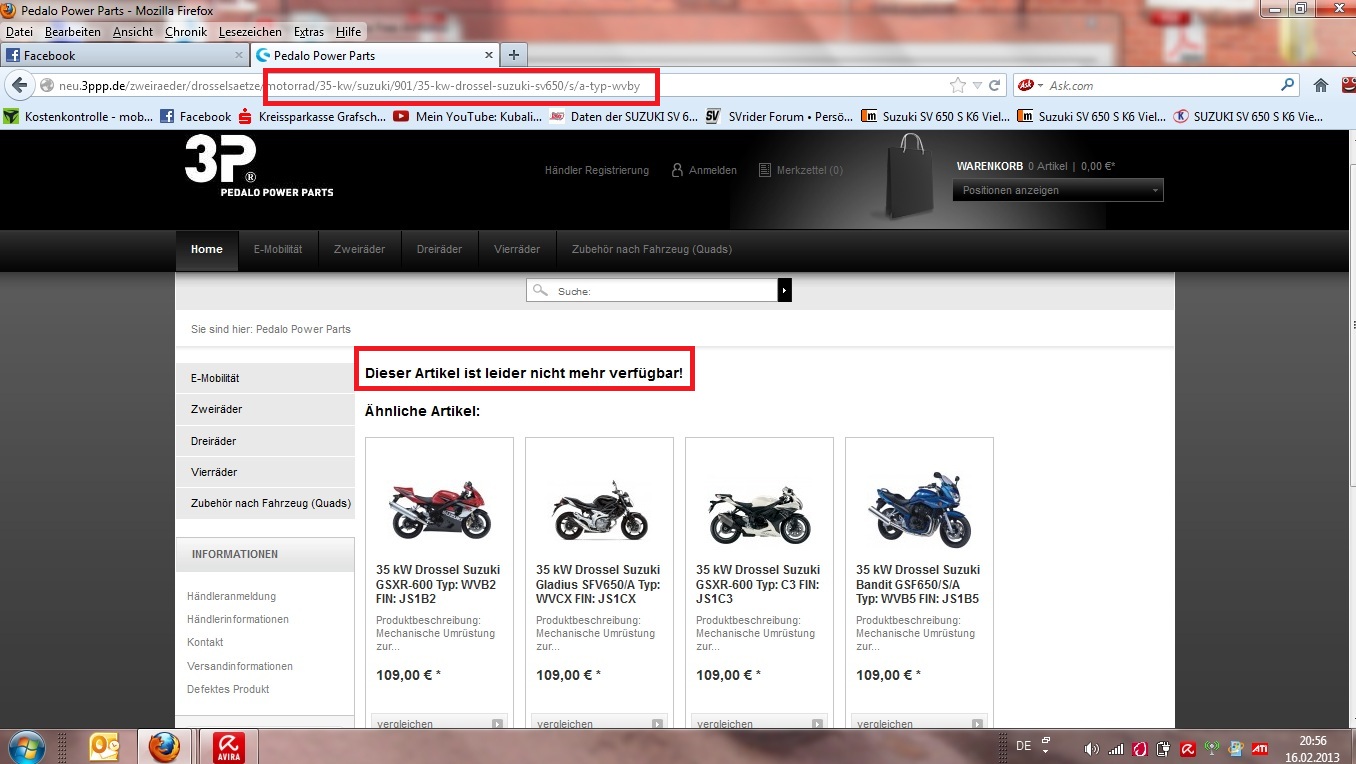Open the URL history dropdown arrow
This screenshot has width=1356, height=764.
[x=979, y=86]
